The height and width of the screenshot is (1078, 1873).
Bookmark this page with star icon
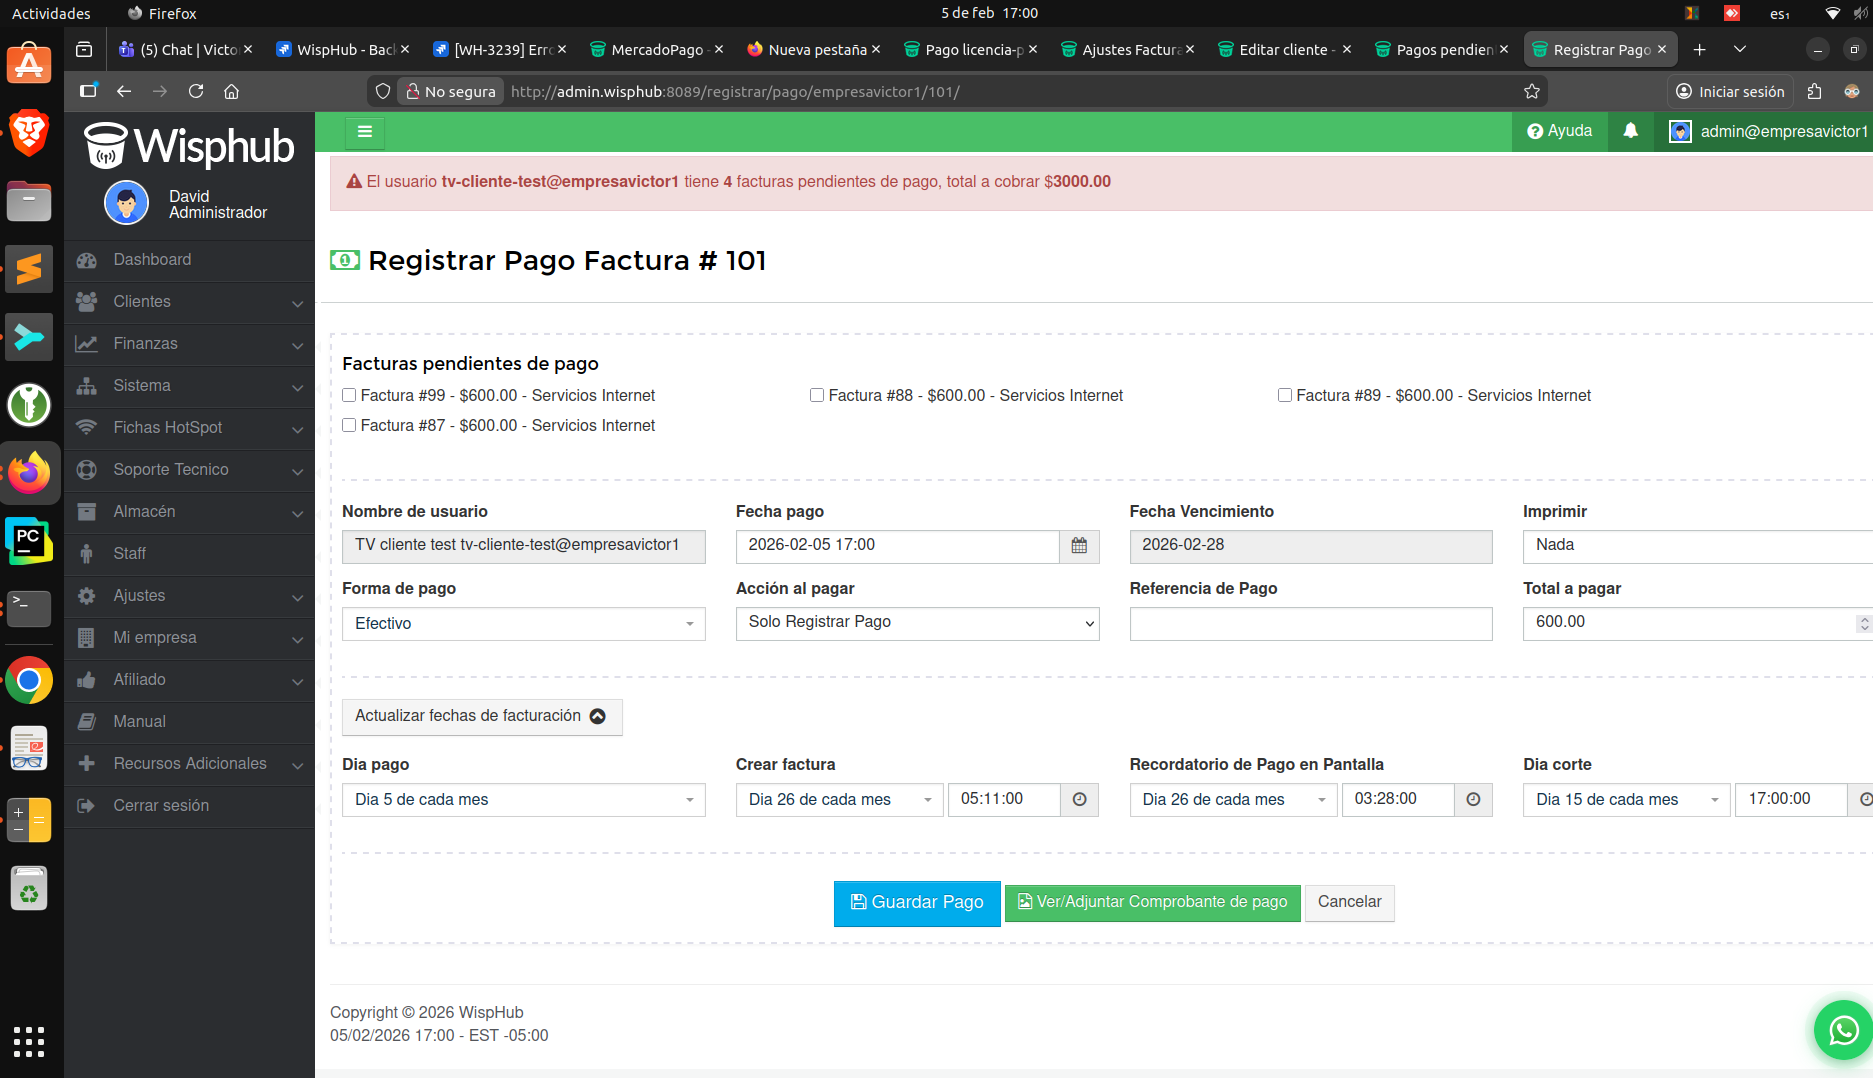[x=1531, y=92]
